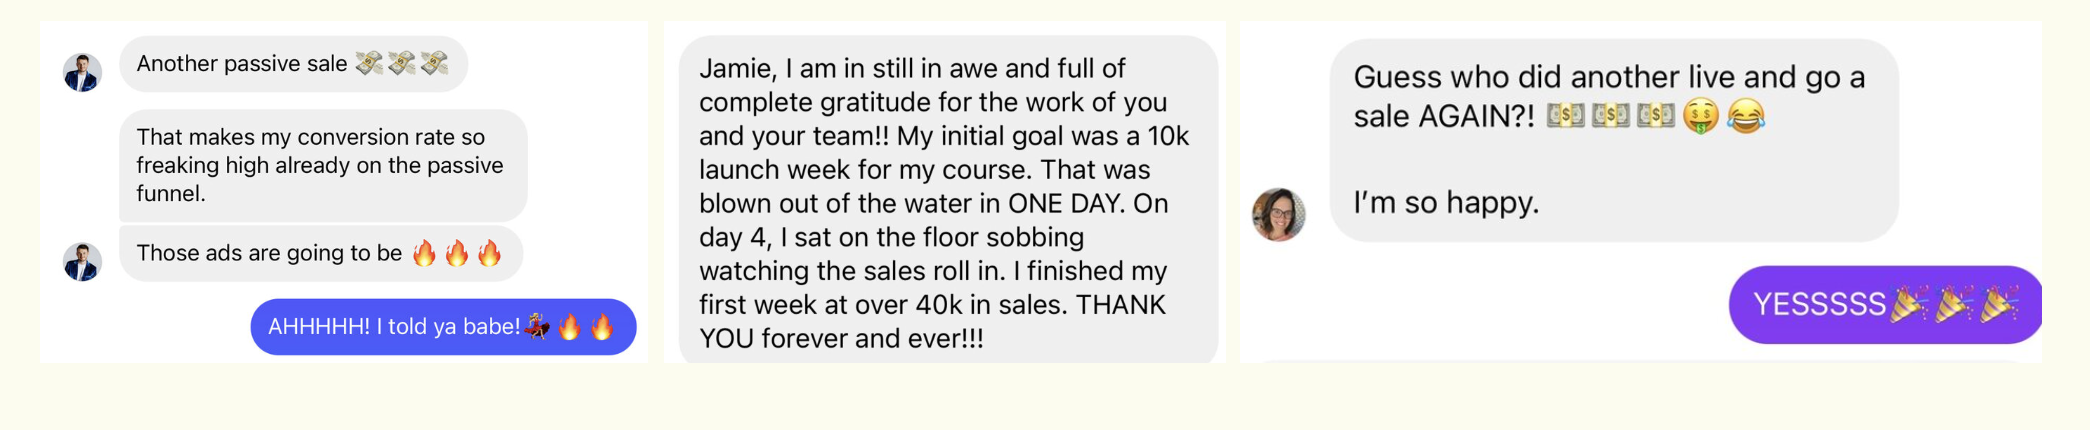This screenshot has height=430, width=2090.
Task: Open the profile avatar beside "Another passive sale"
Action: pos(82,73)
